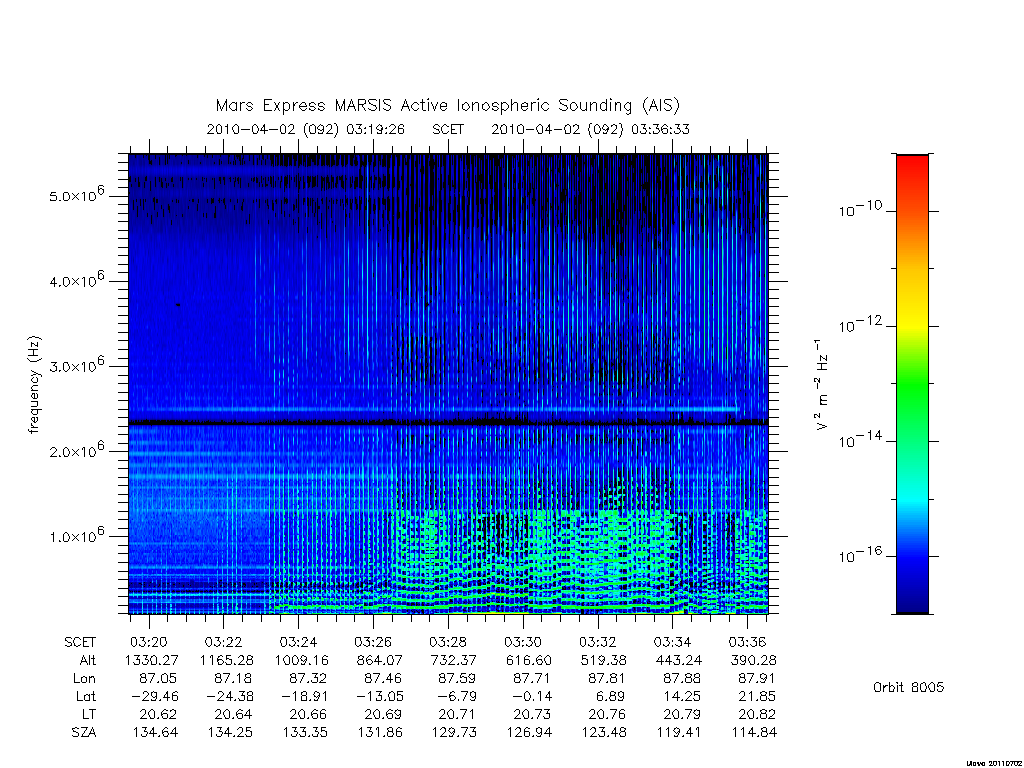Screen dimensions: 1024x768
Task: Click the altitude value '1009.16'
Action: coord(301,660)
